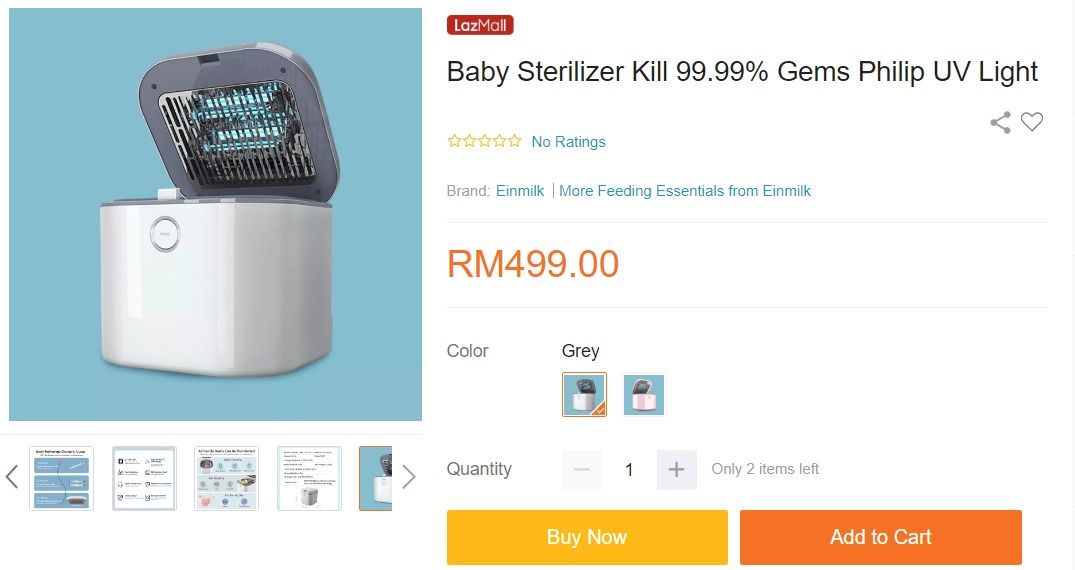View the first thumbnail with curved diagram

point(62,478)
